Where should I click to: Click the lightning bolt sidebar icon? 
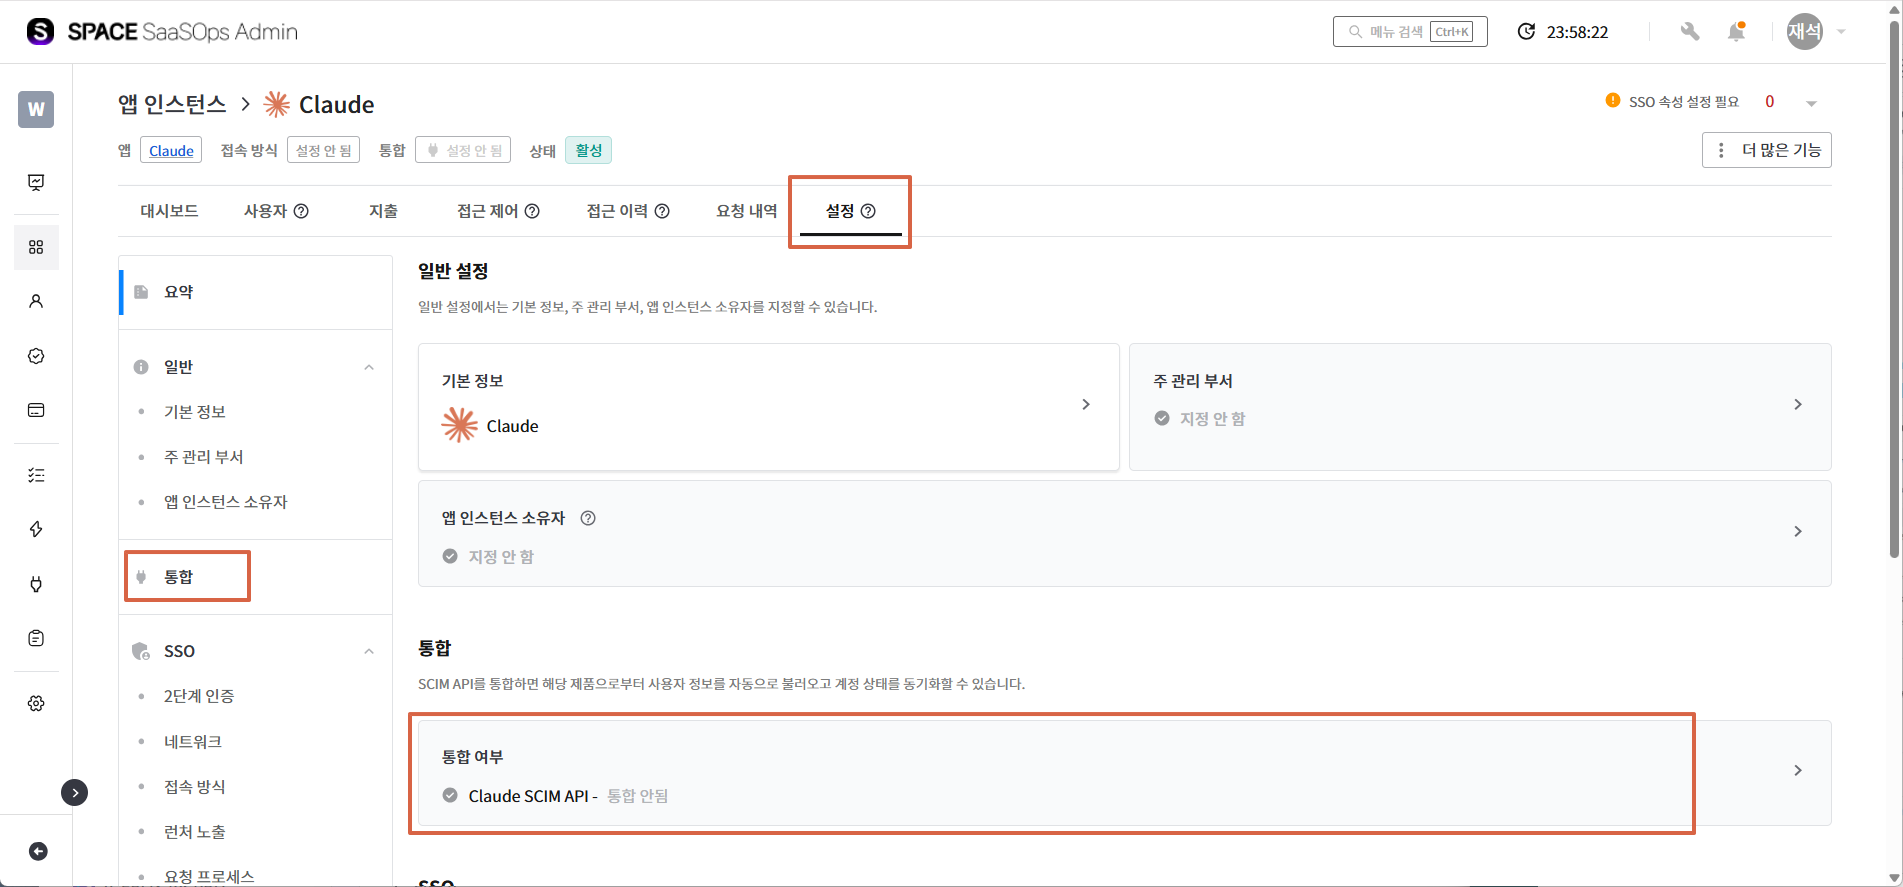(x=36, y=529)
